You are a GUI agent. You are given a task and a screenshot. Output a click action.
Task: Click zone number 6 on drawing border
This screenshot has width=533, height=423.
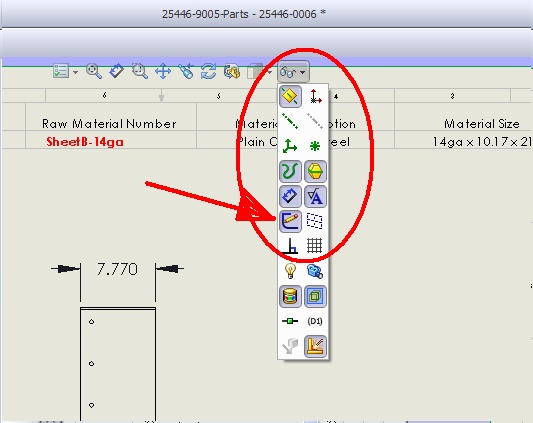pyautogui.click(x=104, y=96)
